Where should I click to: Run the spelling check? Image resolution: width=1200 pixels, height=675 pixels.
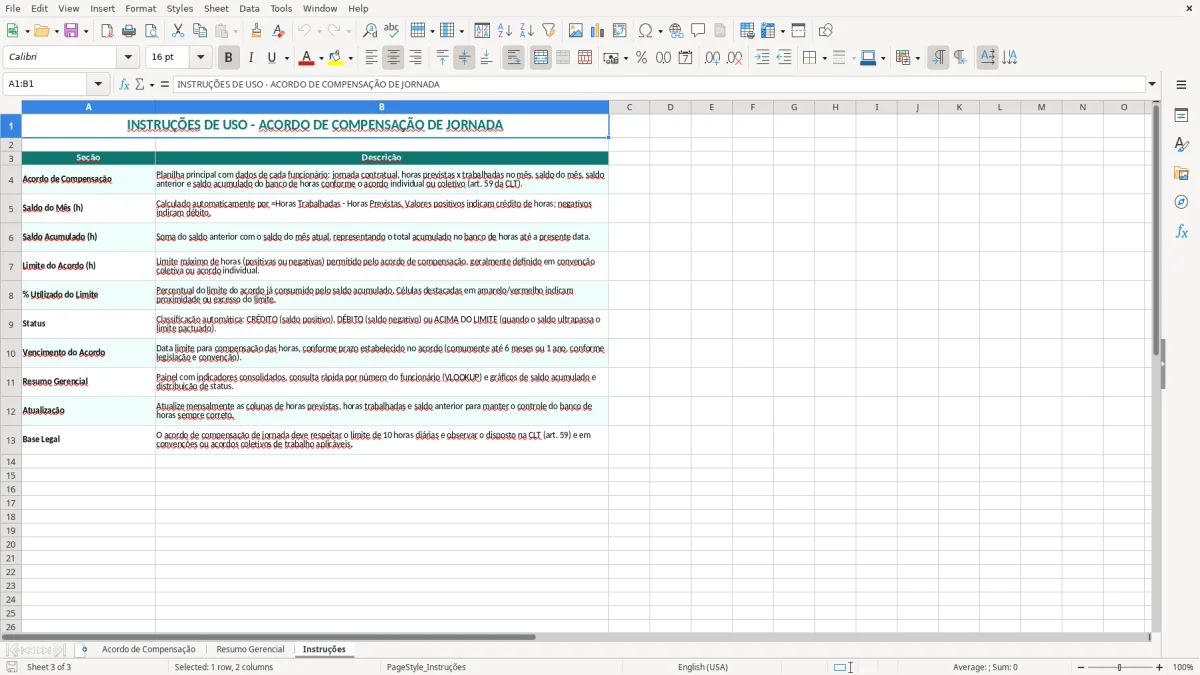(392, 31)
